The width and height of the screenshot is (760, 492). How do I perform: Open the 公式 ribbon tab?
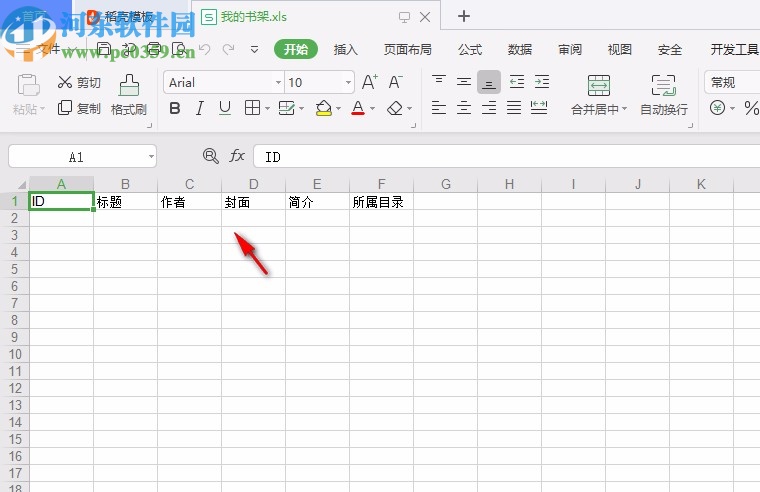[x=470, y=49]
